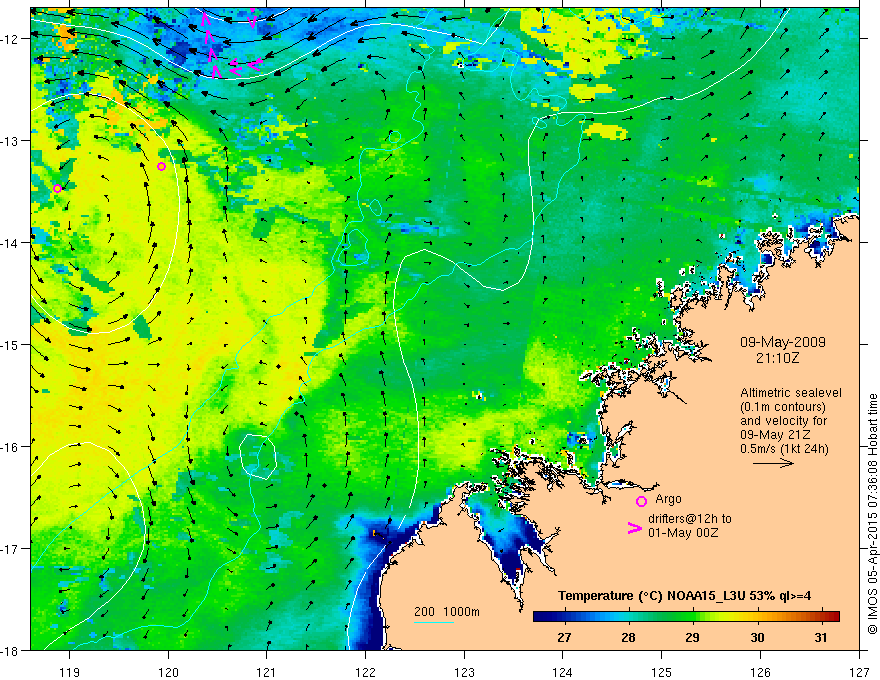This screenshot has width=880, height=680.
Task: Click the longitude axis label '121'
Action: coord(267,672)
